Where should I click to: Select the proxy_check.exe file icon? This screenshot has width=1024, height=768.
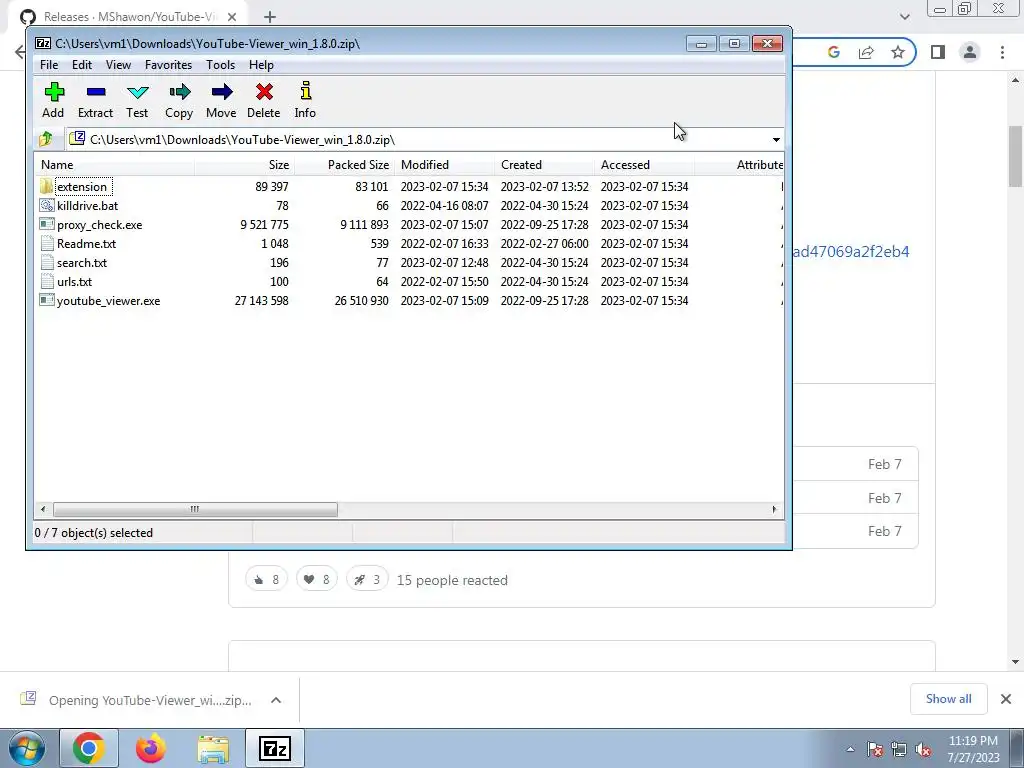(x=46, y=224)
